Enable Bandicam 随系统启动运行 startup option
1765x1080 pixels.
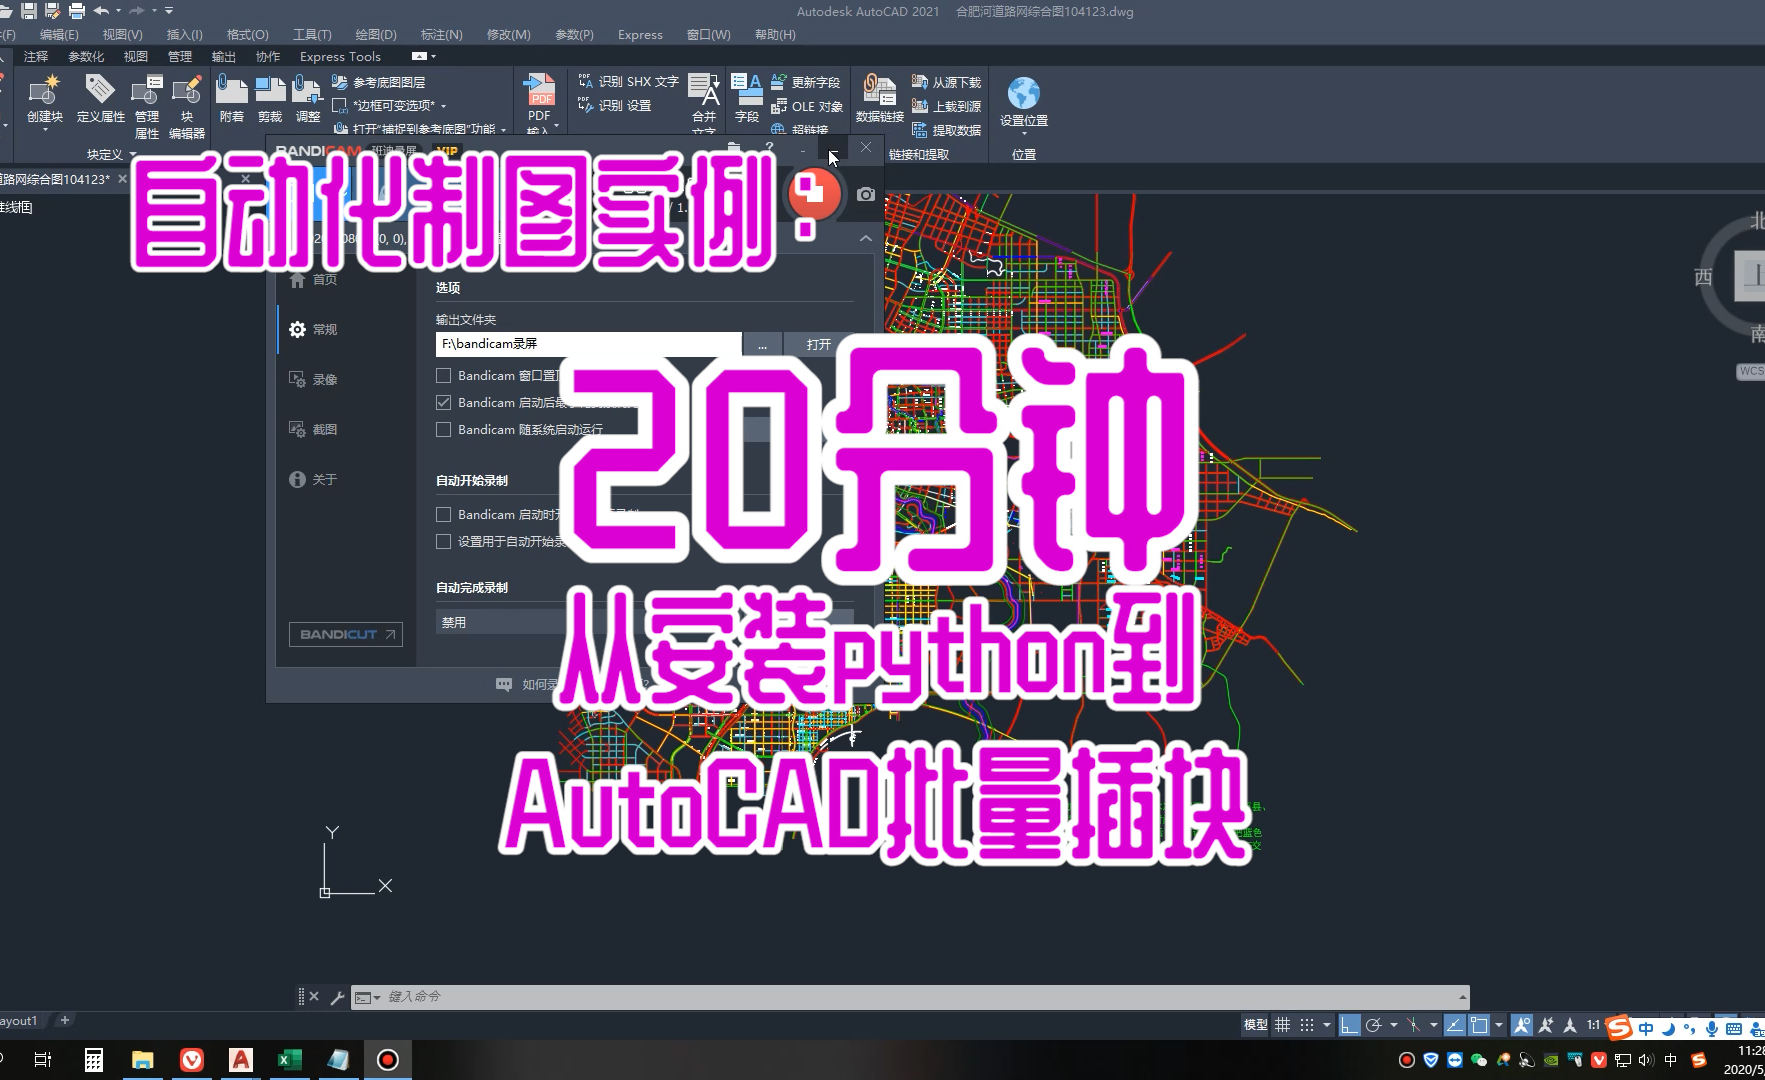pos(444,429)
